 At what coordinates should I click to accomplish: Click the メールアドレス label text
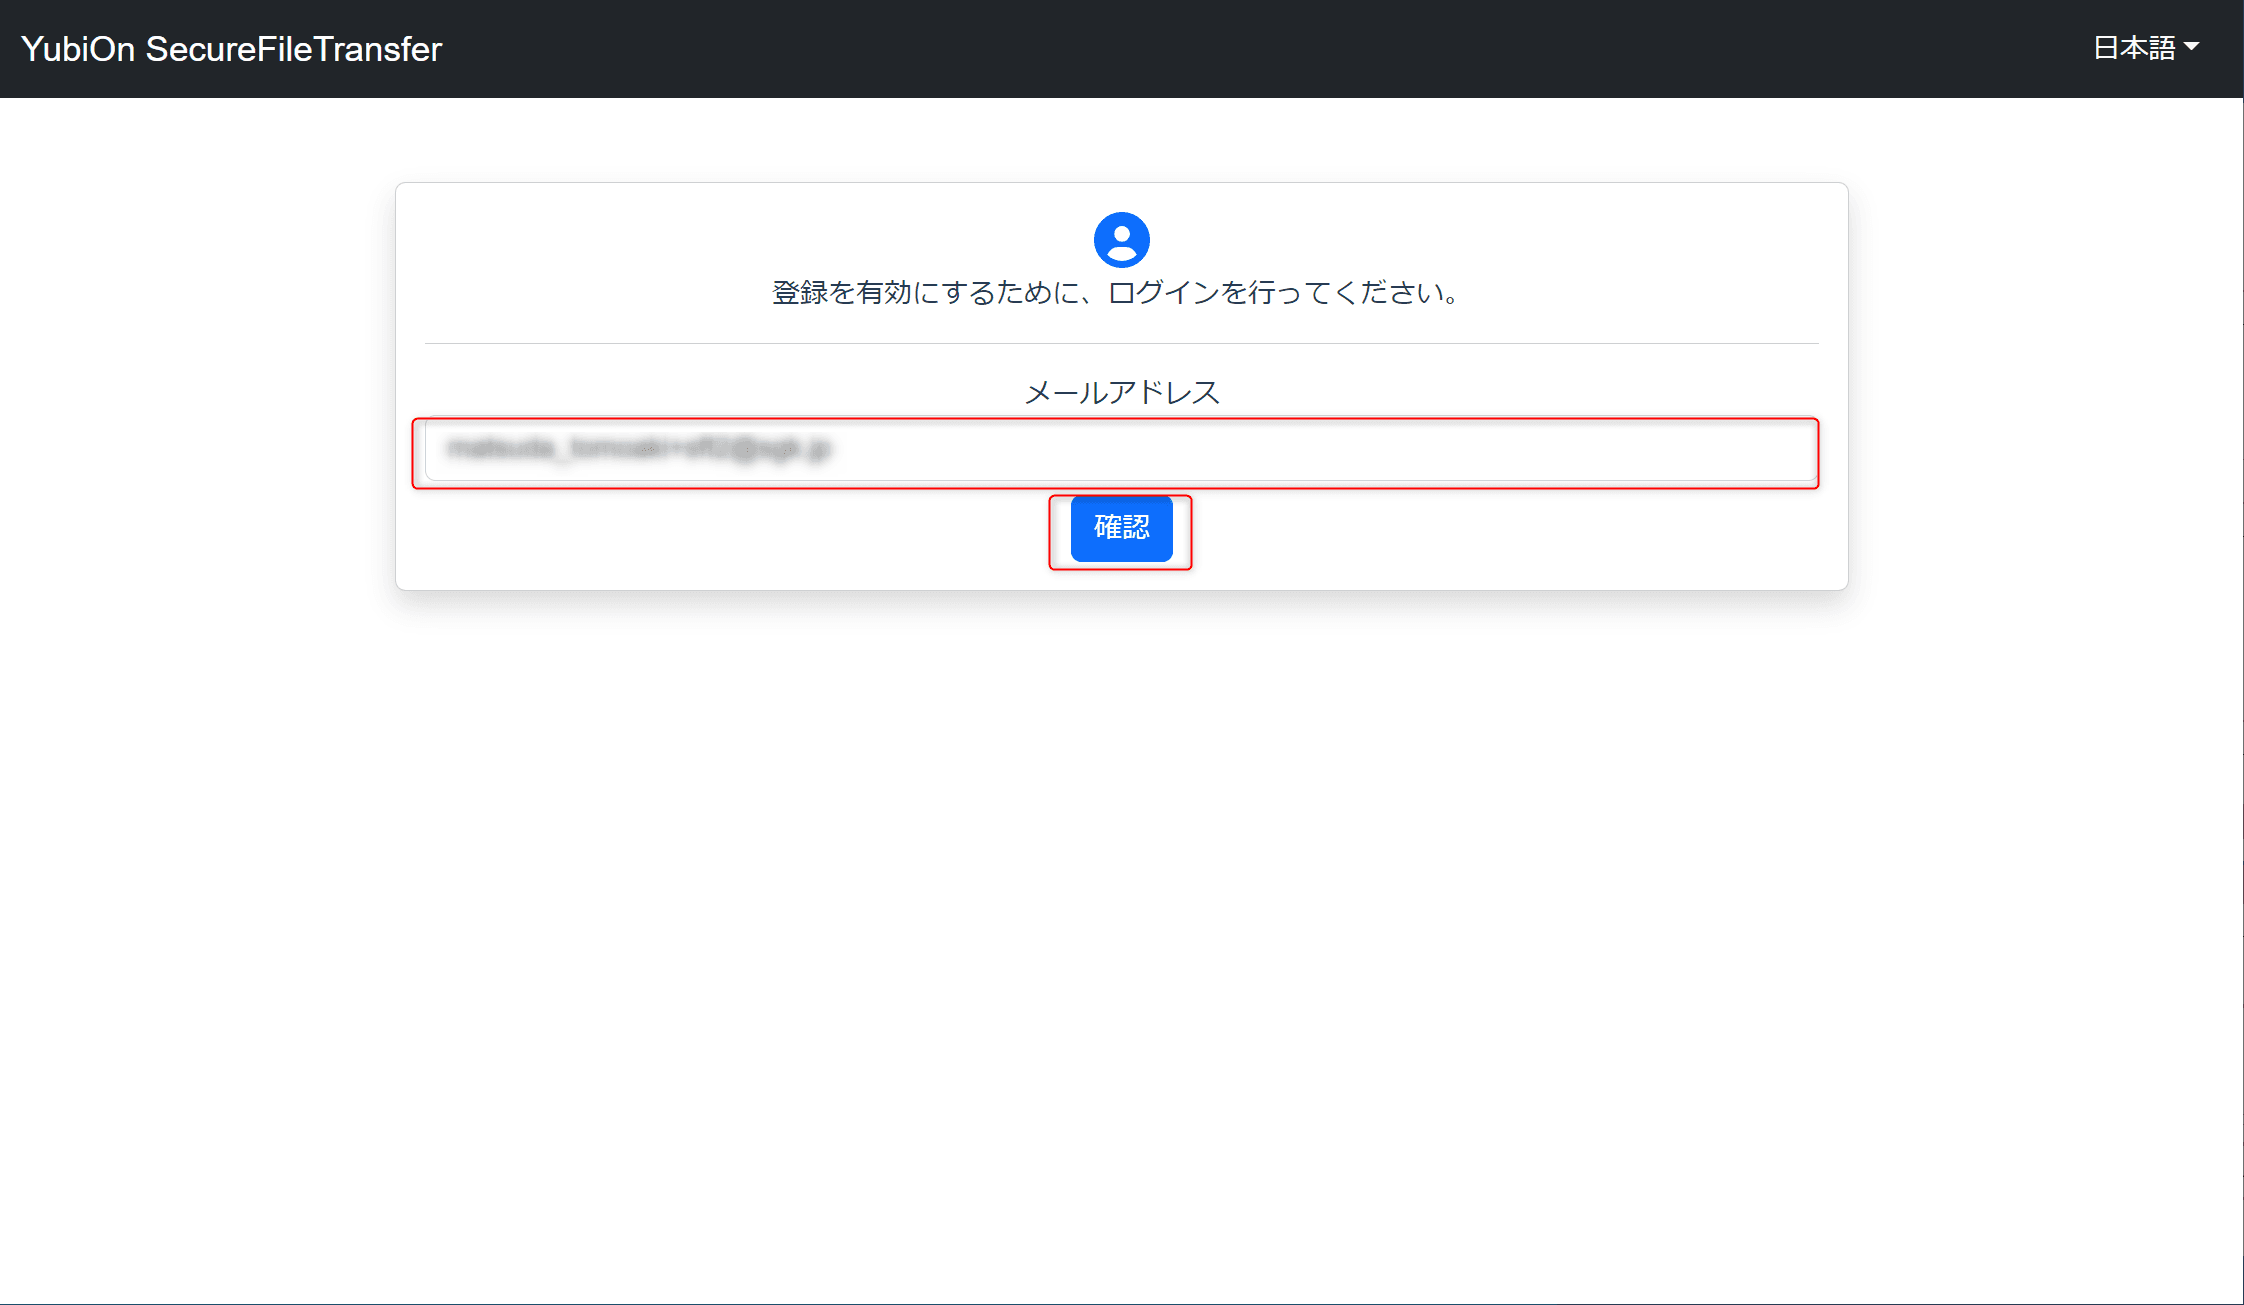(1122, 392)
